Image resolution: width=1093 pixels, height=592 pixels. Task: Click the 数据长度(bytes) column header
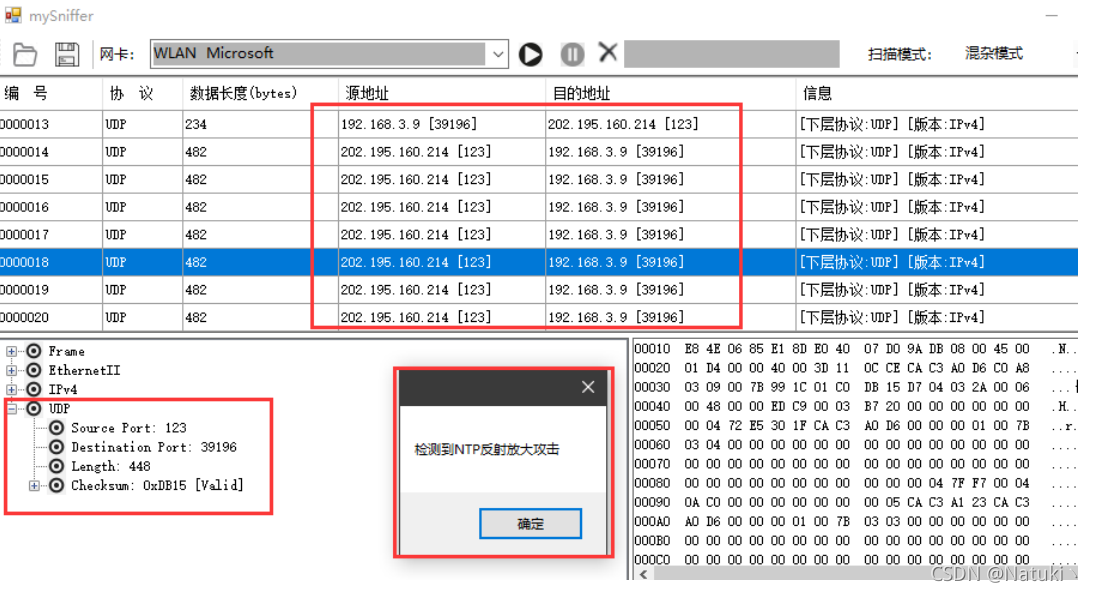pos(260,93)
